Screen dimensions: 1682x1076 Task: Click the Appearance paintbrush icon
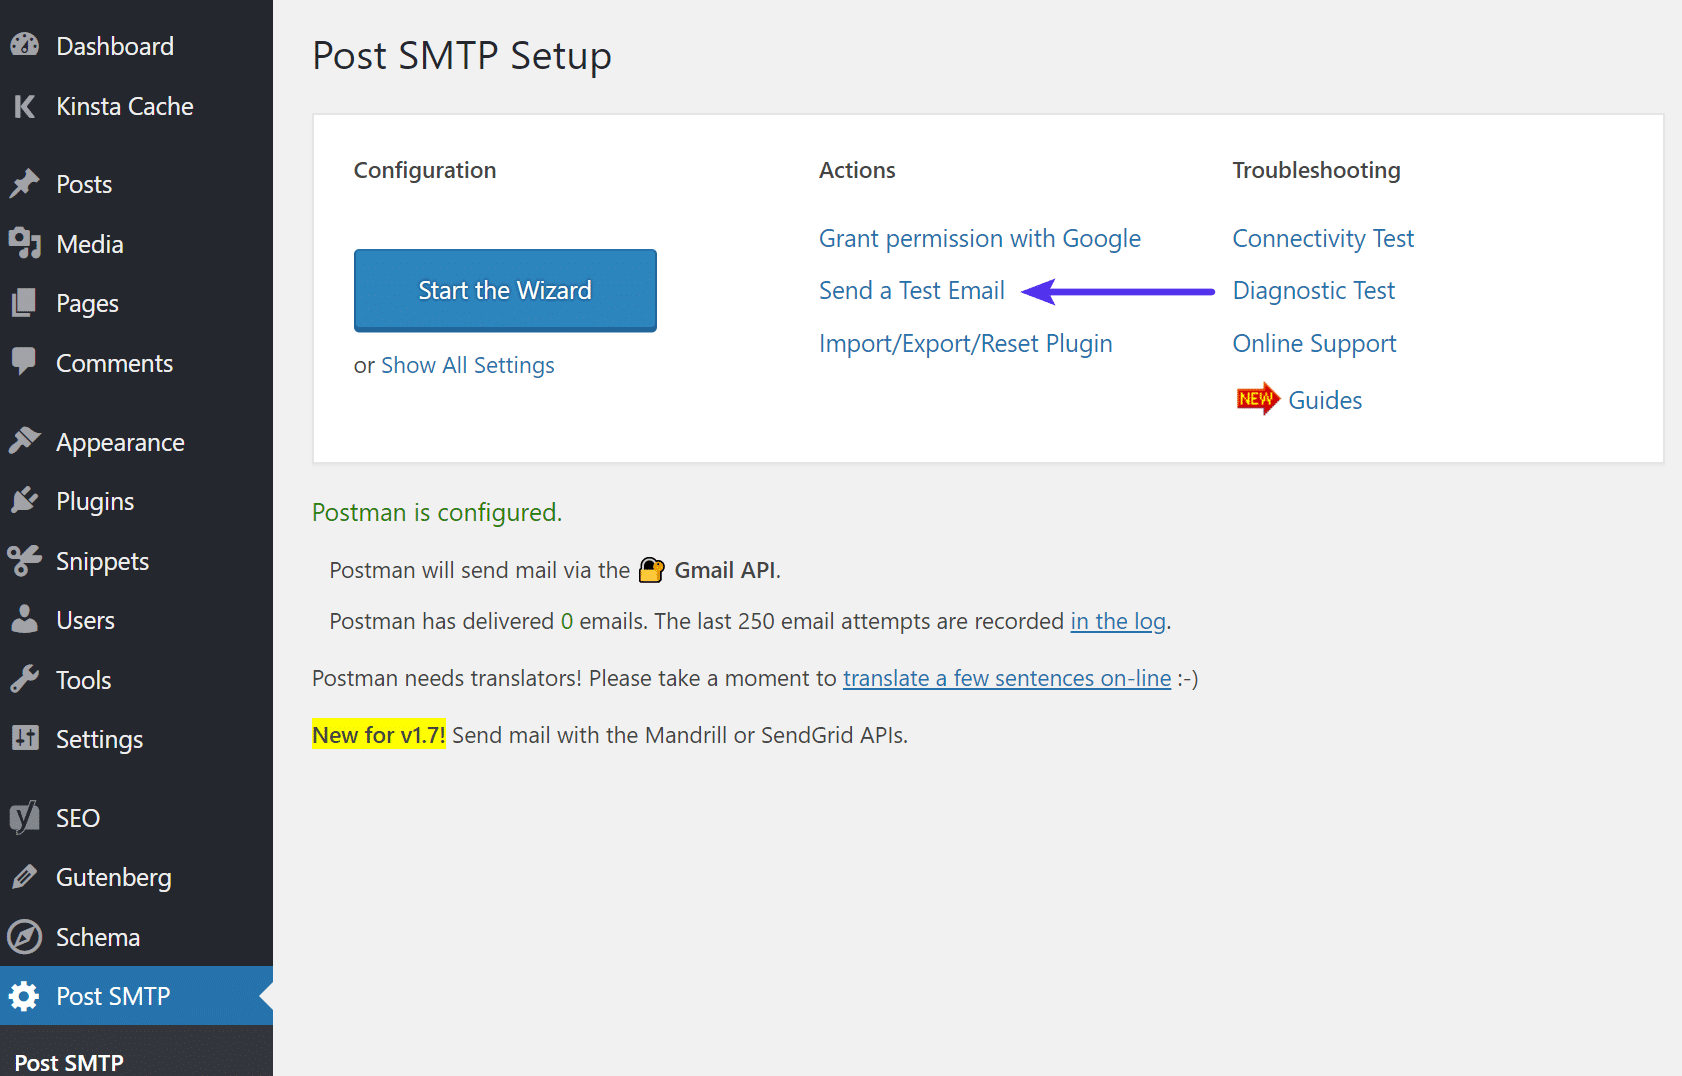(23, 441)
